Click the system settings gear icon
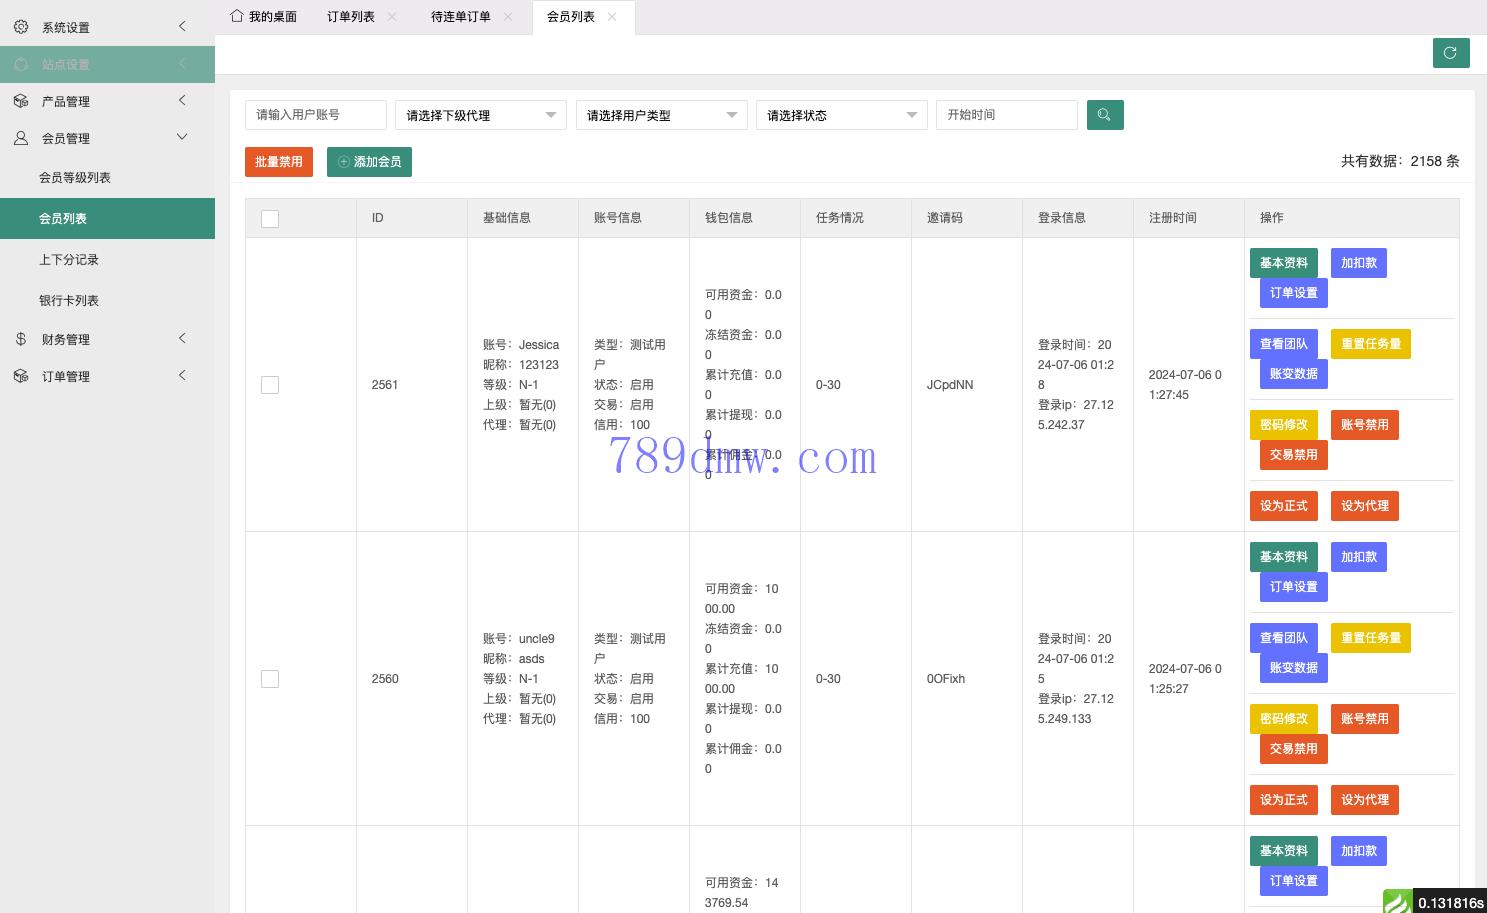Screen dimensions: 1487x913 pyautogui.click(x=21, y=27)
